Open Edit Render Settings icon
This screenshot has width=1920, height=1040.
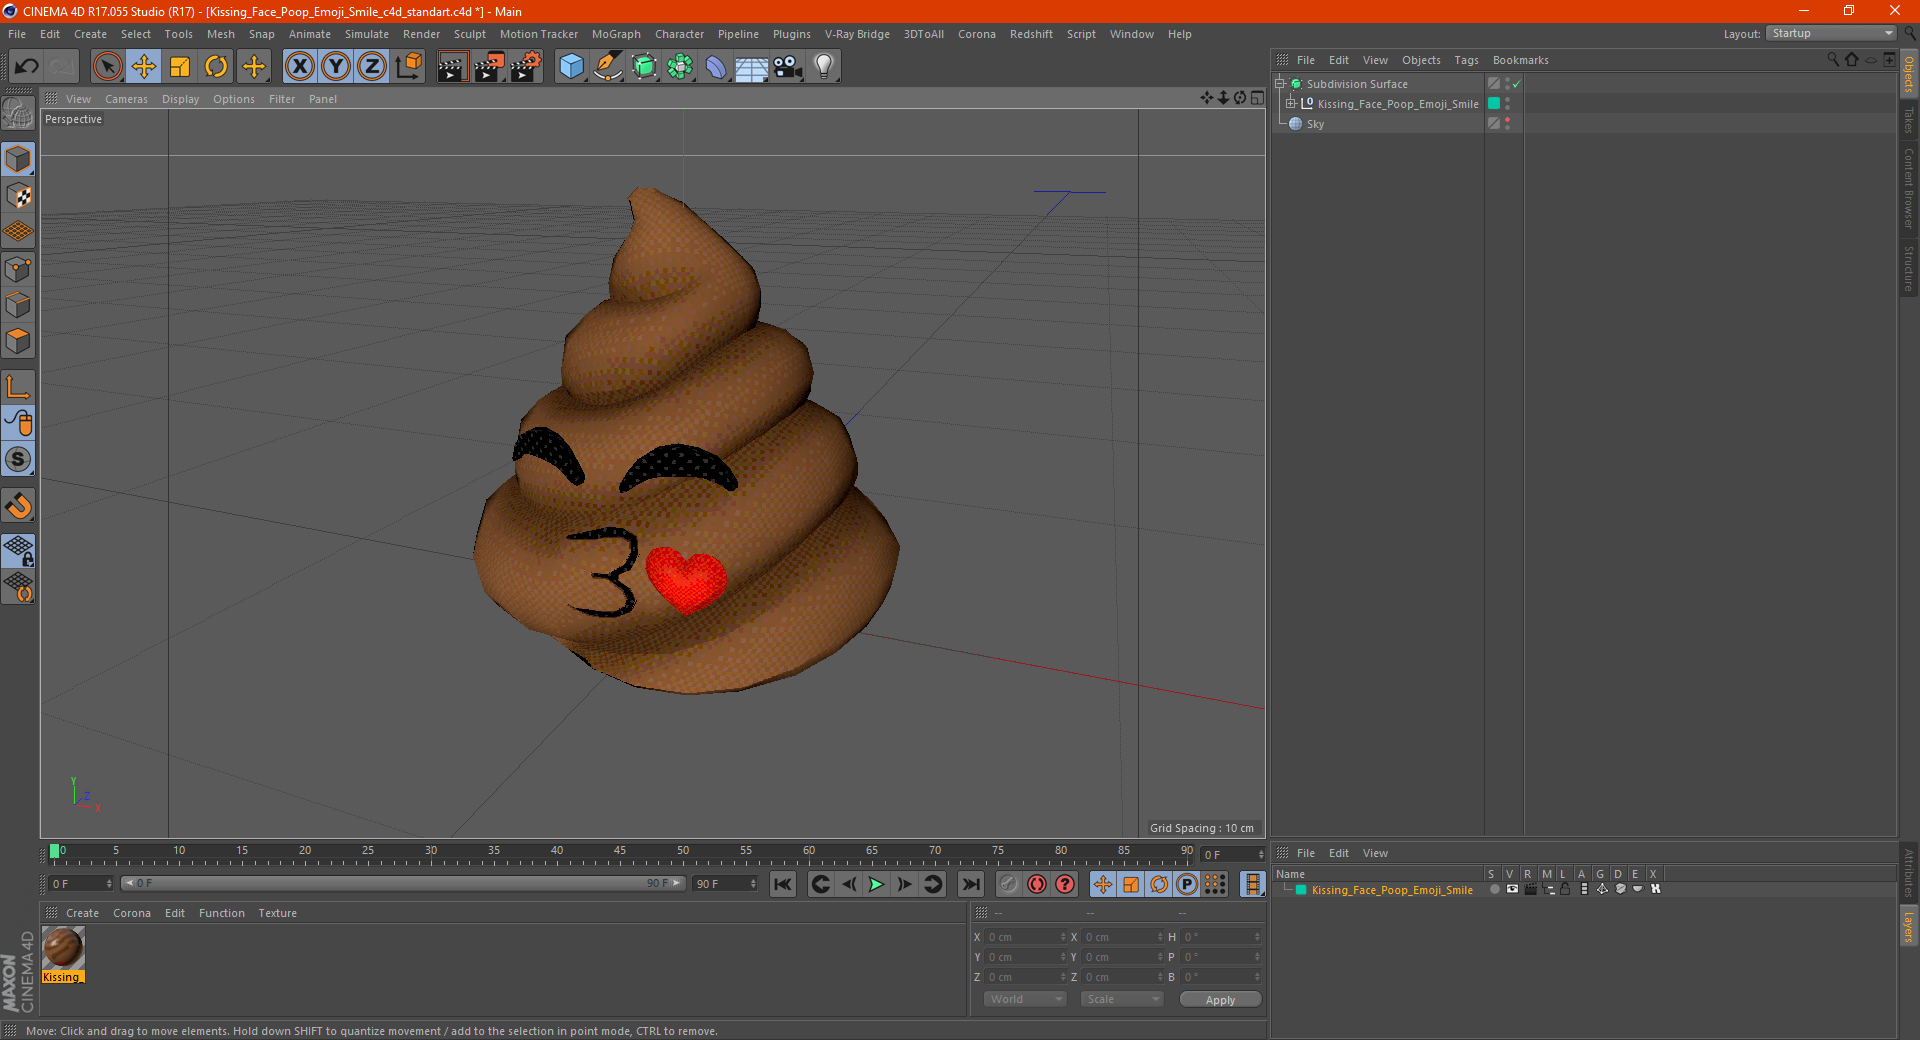pos(526,67)
